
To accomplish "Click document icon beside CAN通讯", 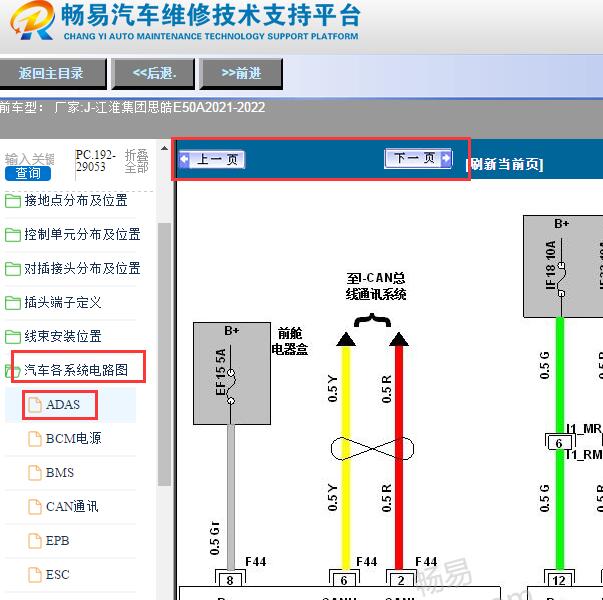I will tap(35, 507).
